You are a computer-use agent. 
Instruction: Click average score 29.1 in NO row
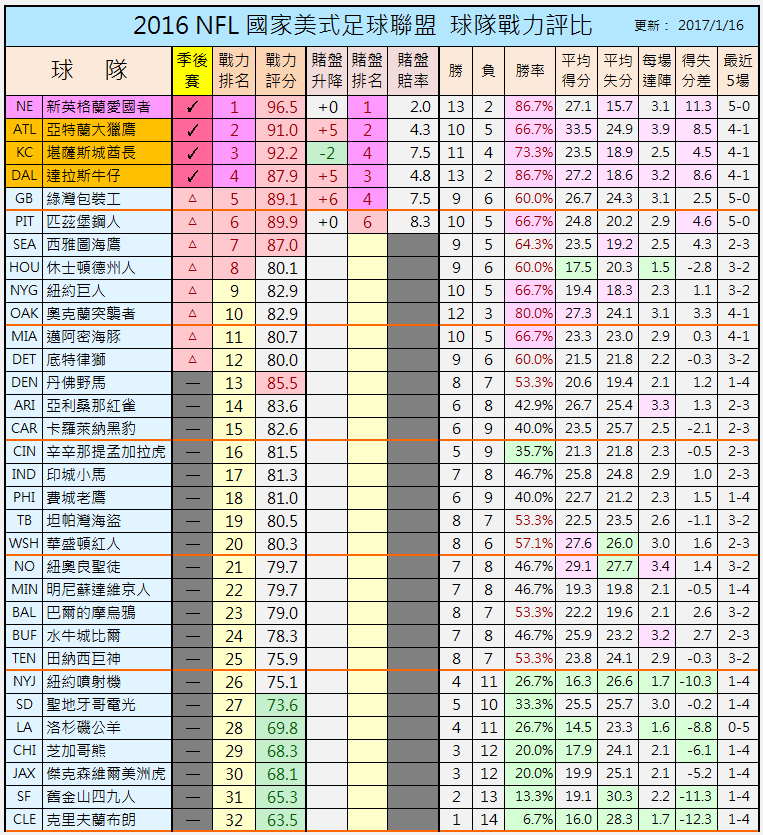578,566
